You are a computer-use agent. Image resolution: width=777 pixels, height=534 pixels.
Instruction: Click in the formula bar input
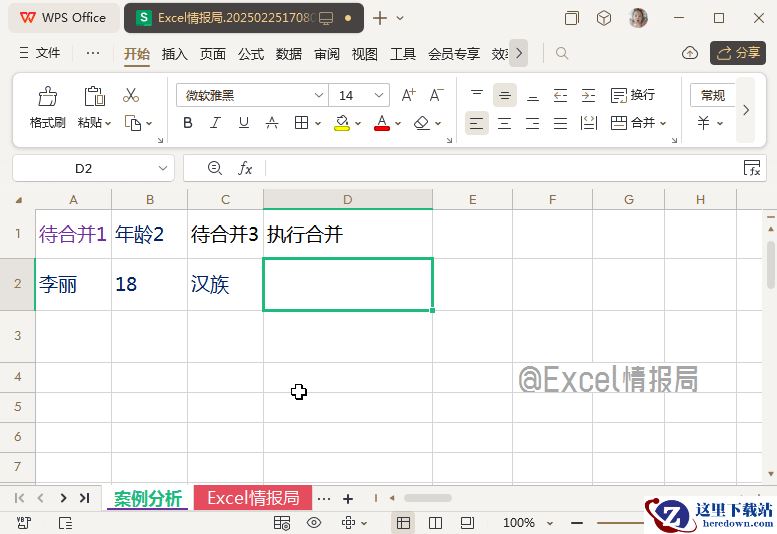(503, 168)
